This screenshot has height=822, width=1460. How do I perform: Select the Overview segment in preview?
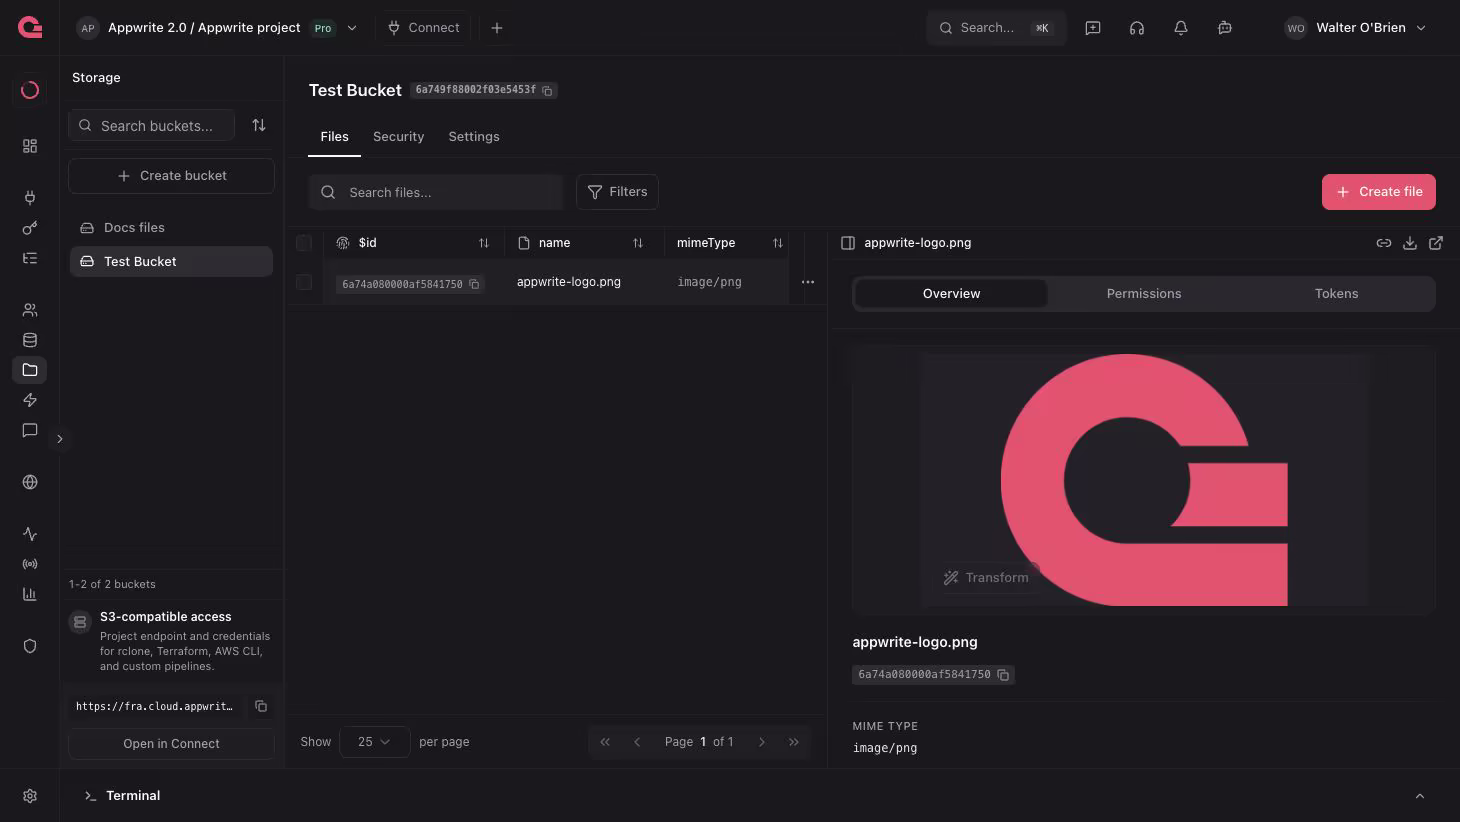pos(951,294)
